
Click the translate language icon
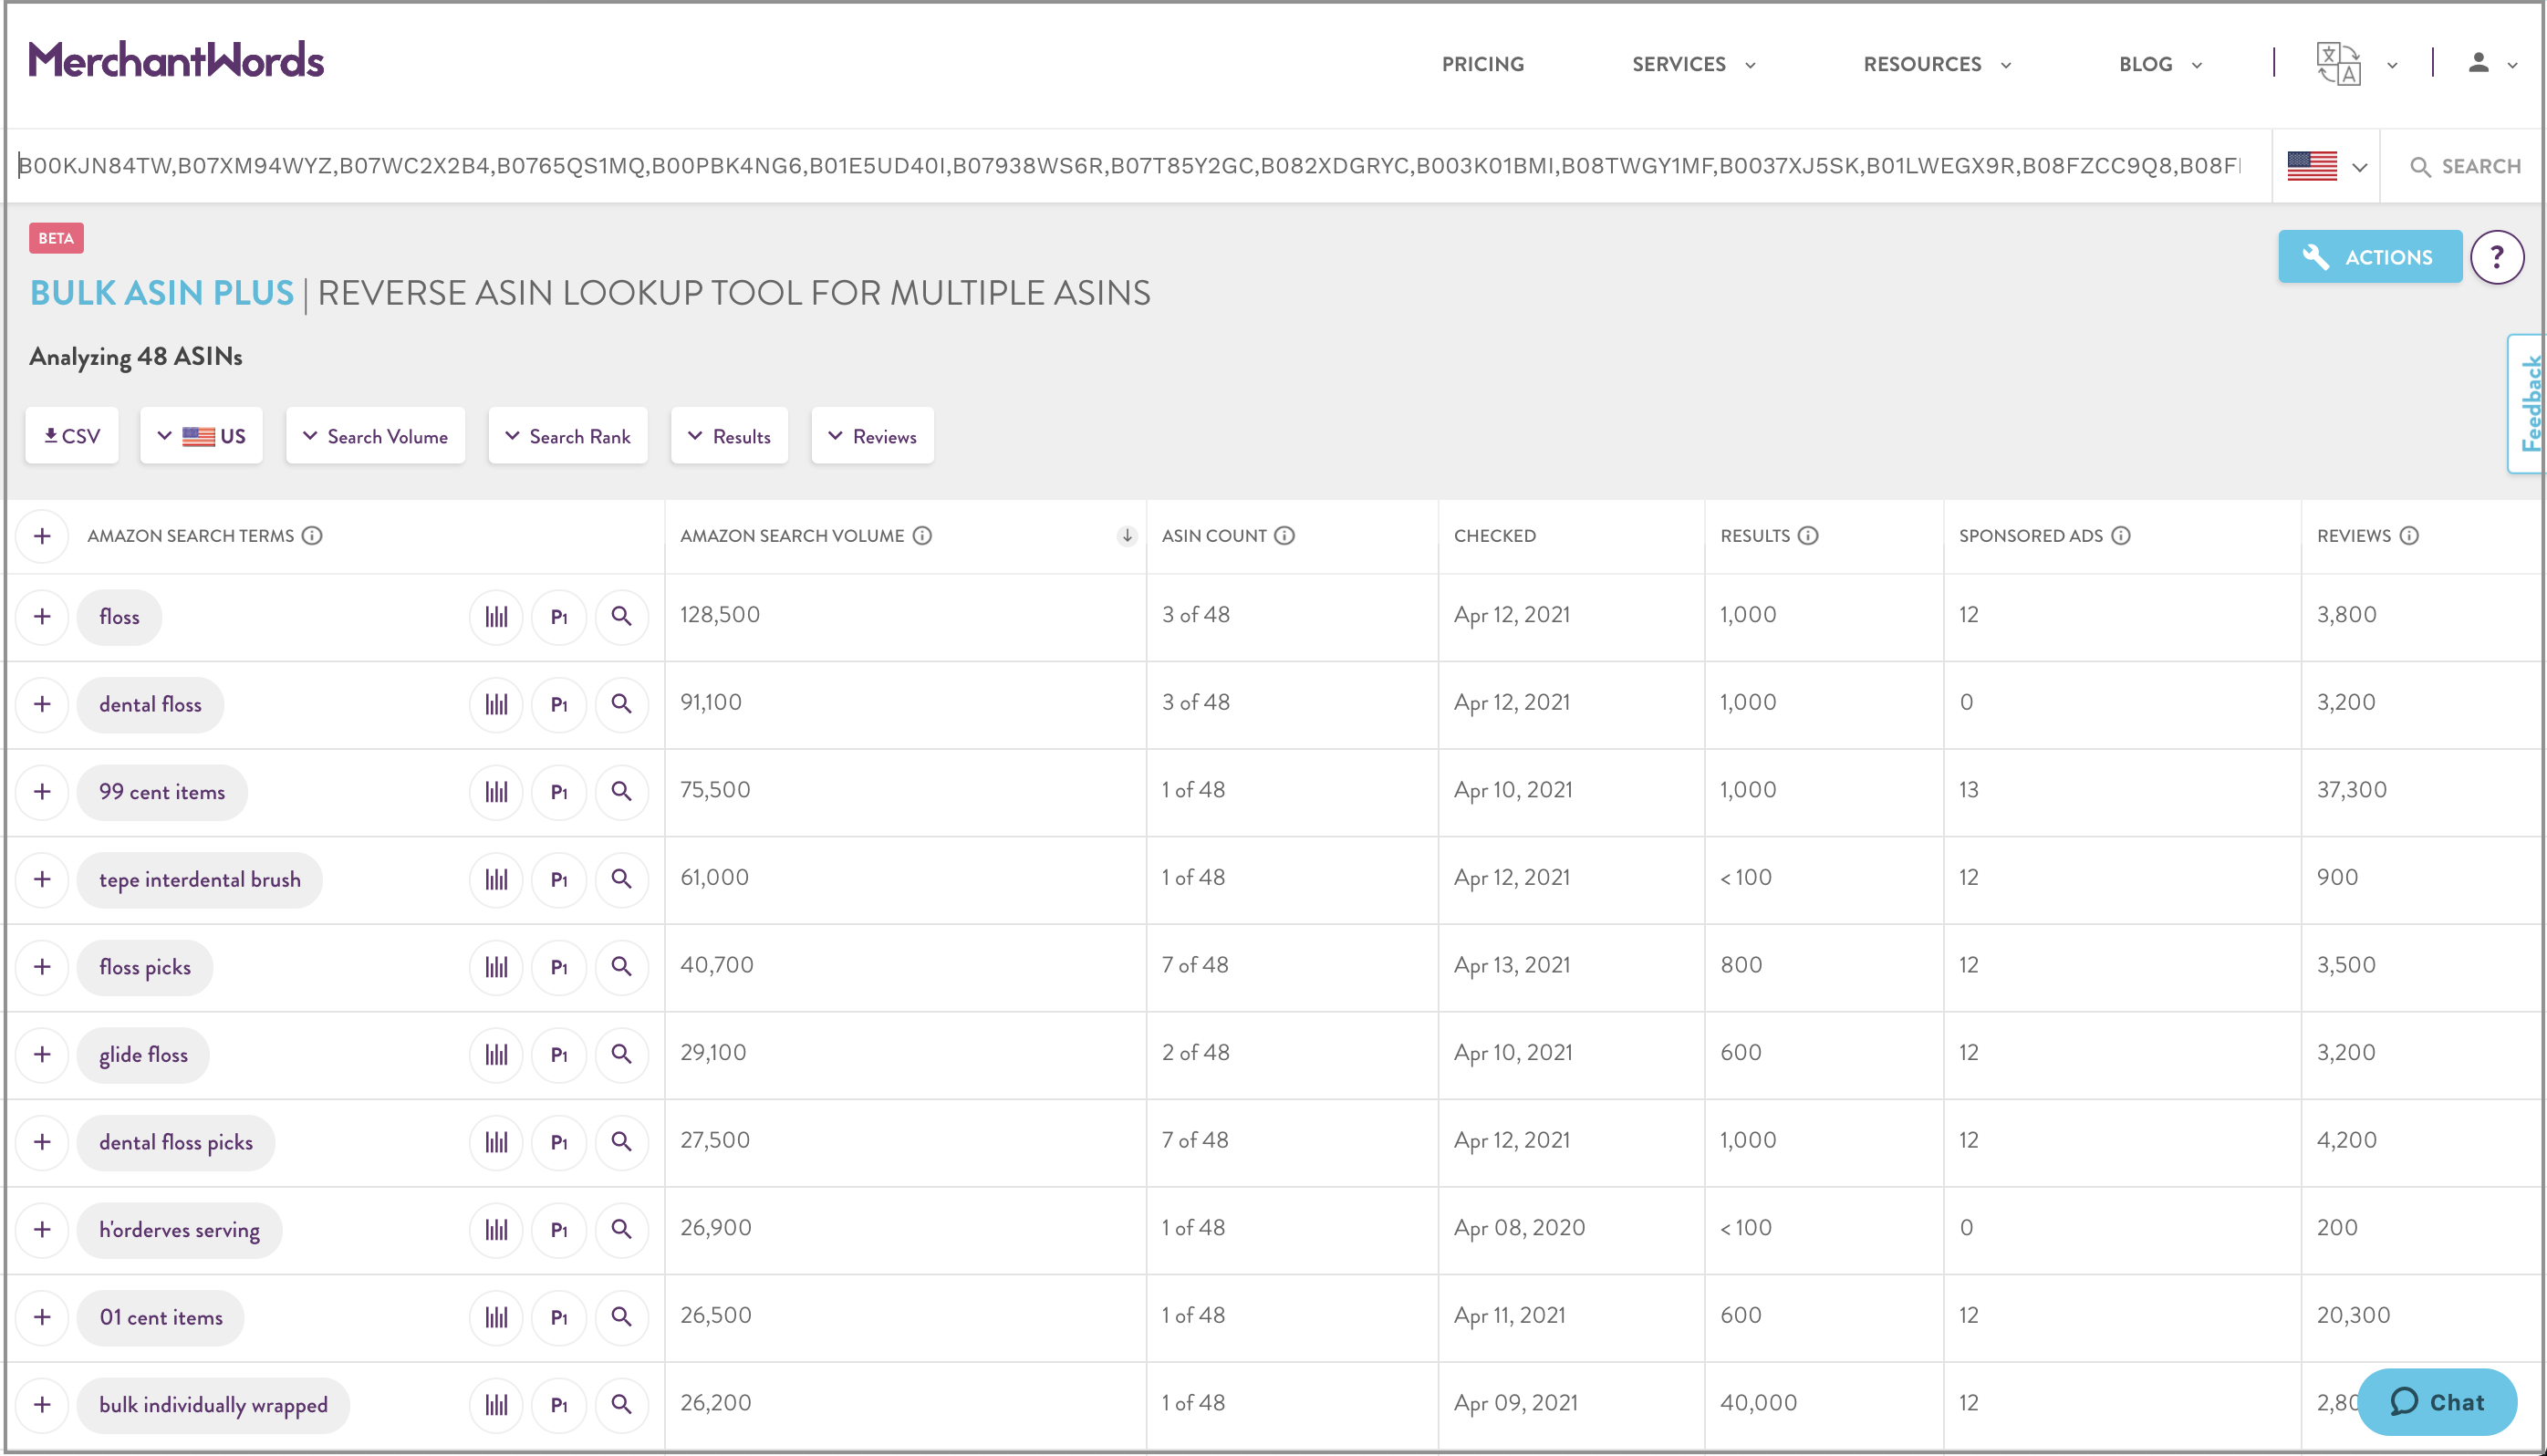(2339, 64)
